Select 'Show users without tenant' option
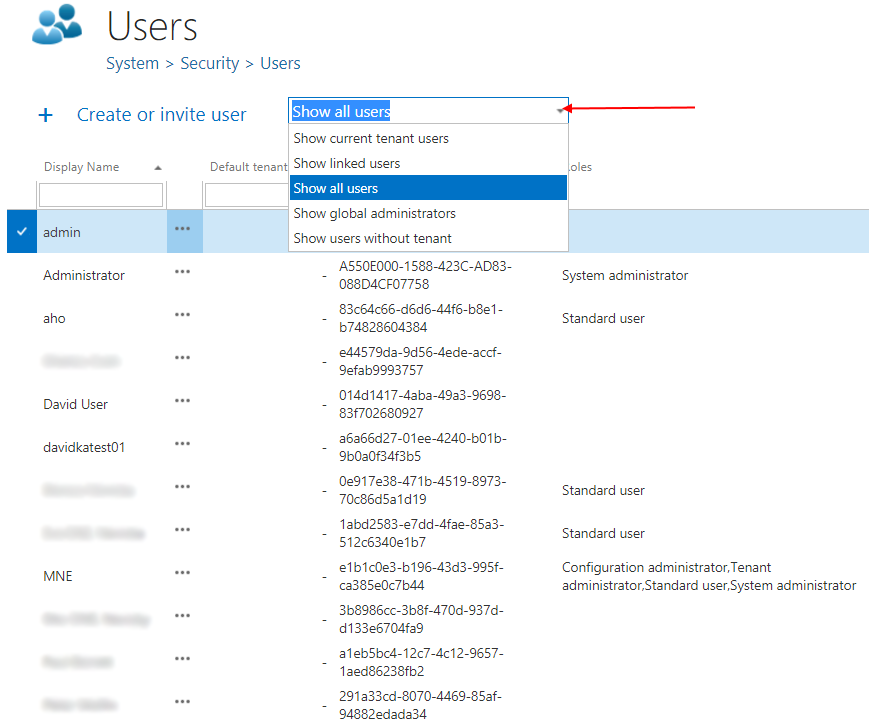 click(x=372, y=238)
